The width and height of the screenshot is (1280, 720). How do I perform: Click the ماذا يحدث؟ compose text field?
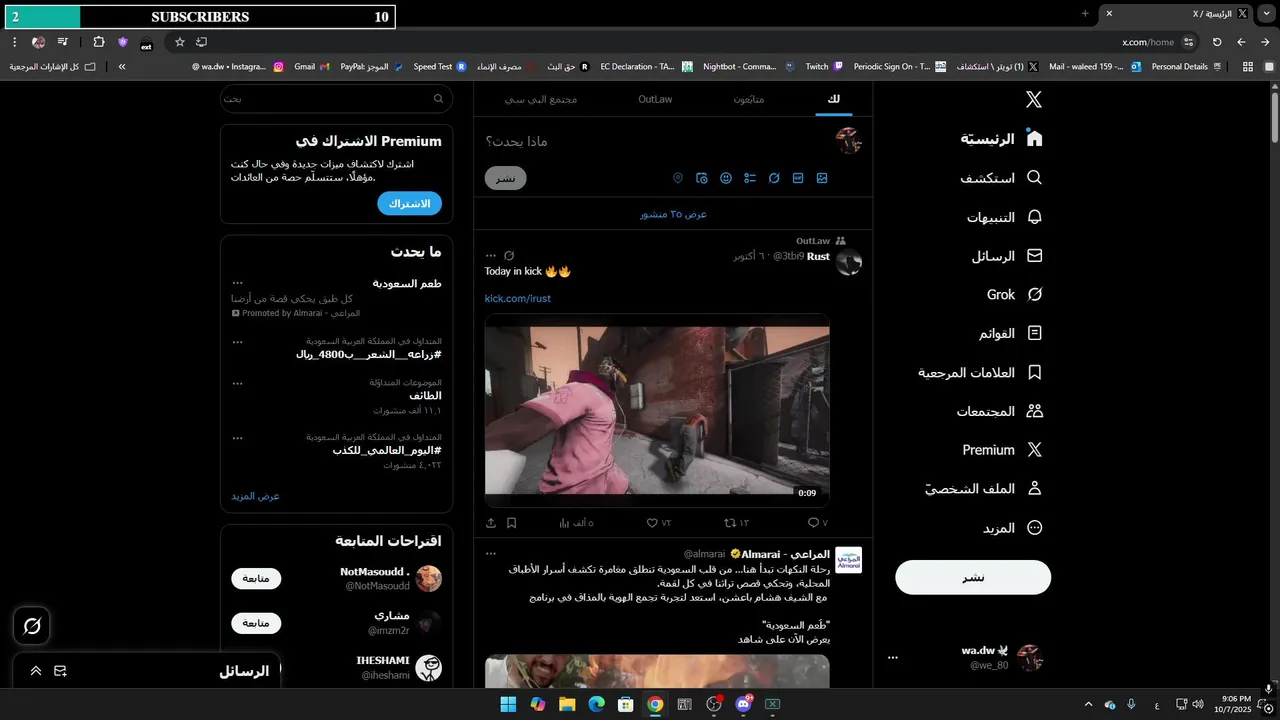pyautogui.click(x=656, y=141)
